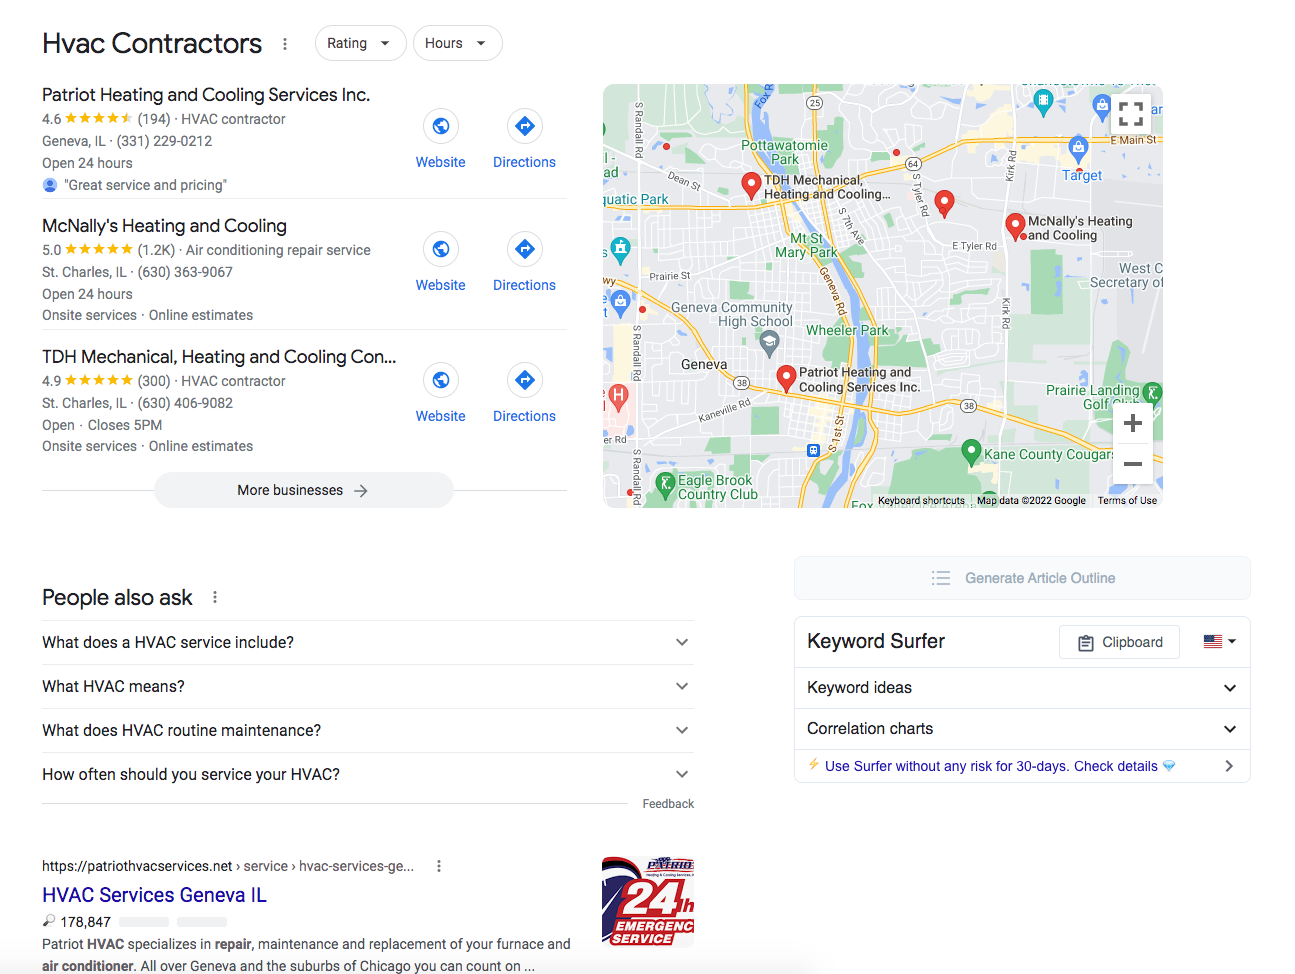Select TDH Mechanical red map pin
The width and height of the screenshot is (1295, 974).
pyautogui.click(x=751, y=185)
